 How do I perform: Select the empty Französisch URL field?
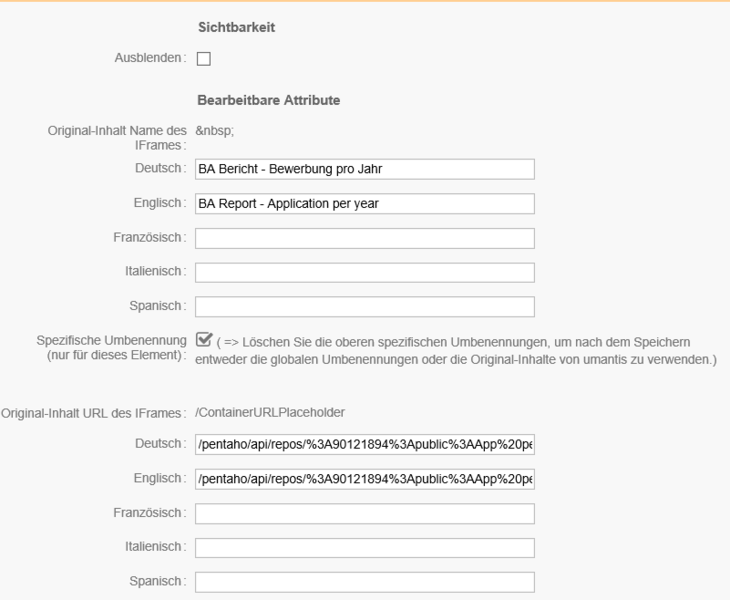pos(364,514)
